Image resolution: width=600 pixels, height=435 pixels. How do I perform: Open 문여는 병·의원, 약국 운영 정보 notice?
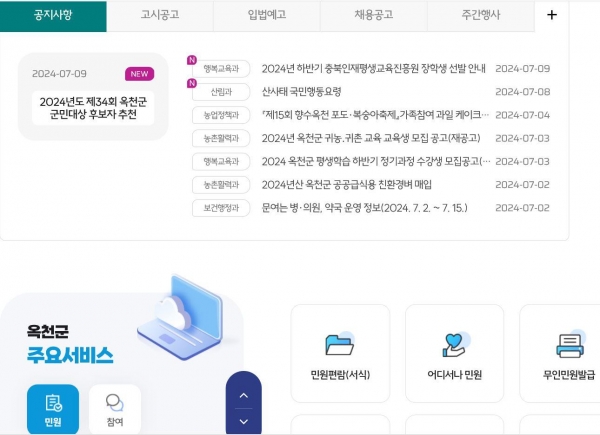364,207
